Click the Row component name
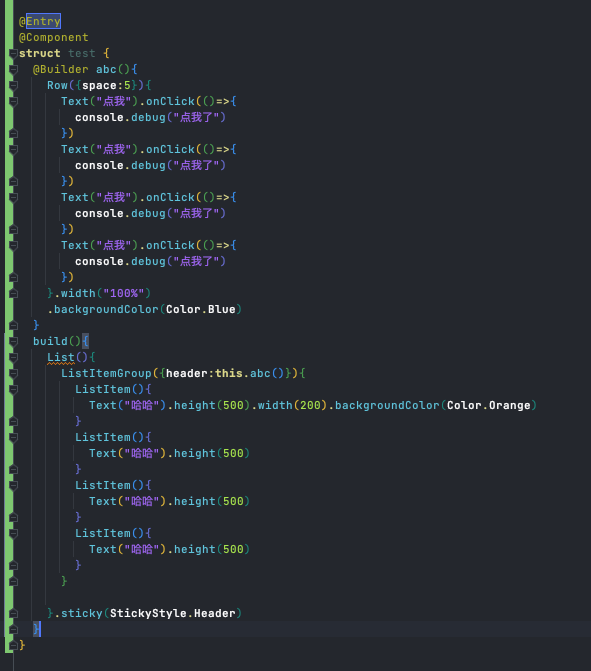The height and width of the screenshot is (671, 591). (x=57, y=86)
